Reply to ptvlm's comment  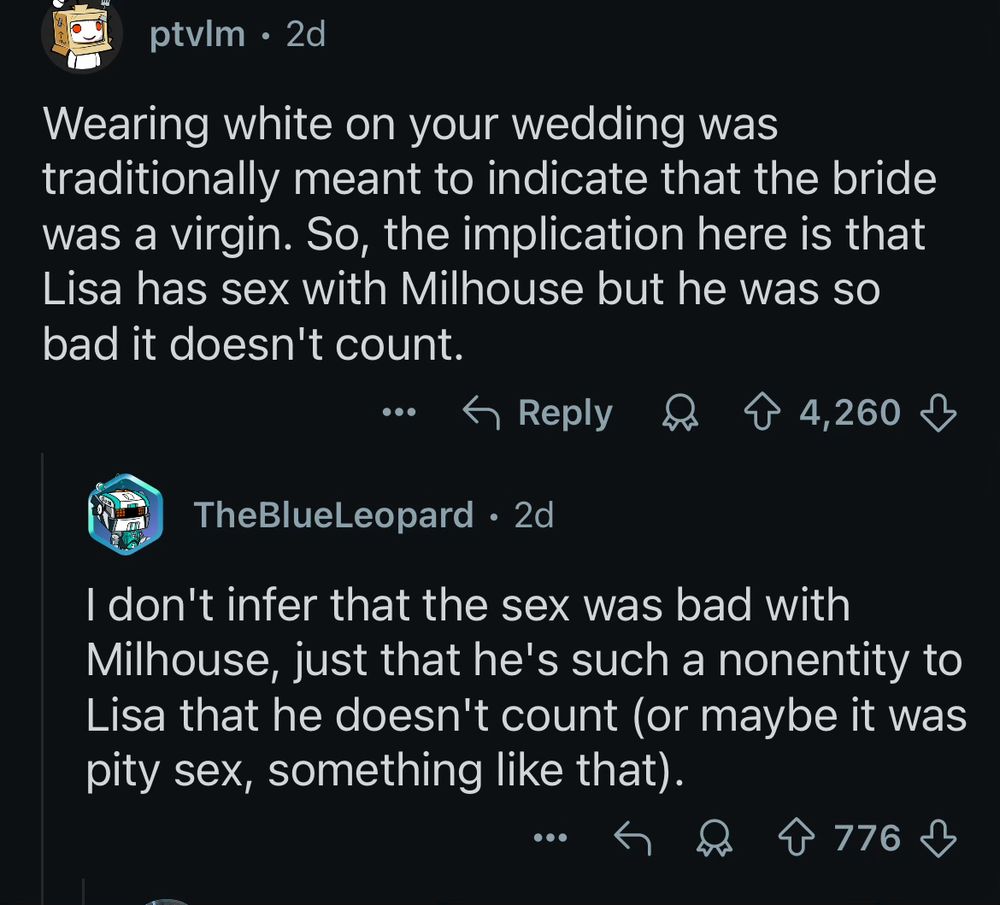[x=538, y=412]
